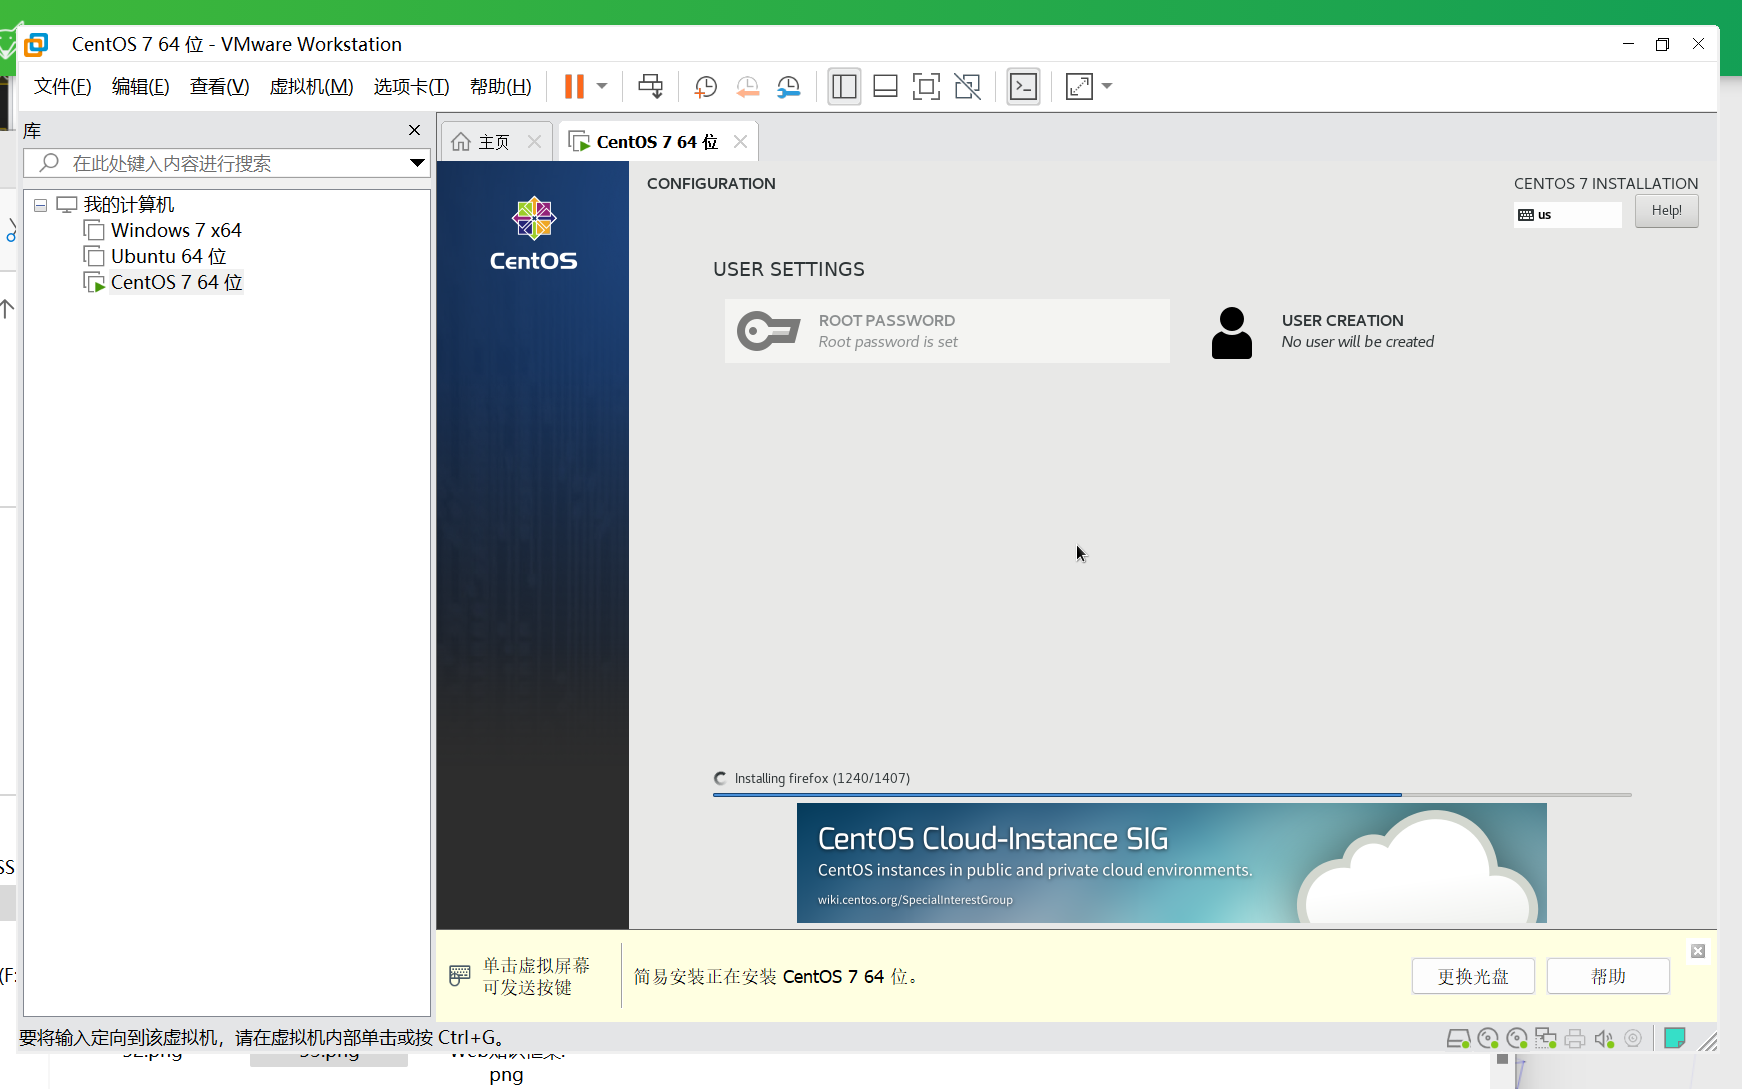Click the 更换光盘 button
The width and height of the screenshot is (1742, 1089).
[x=1473, y=976]
